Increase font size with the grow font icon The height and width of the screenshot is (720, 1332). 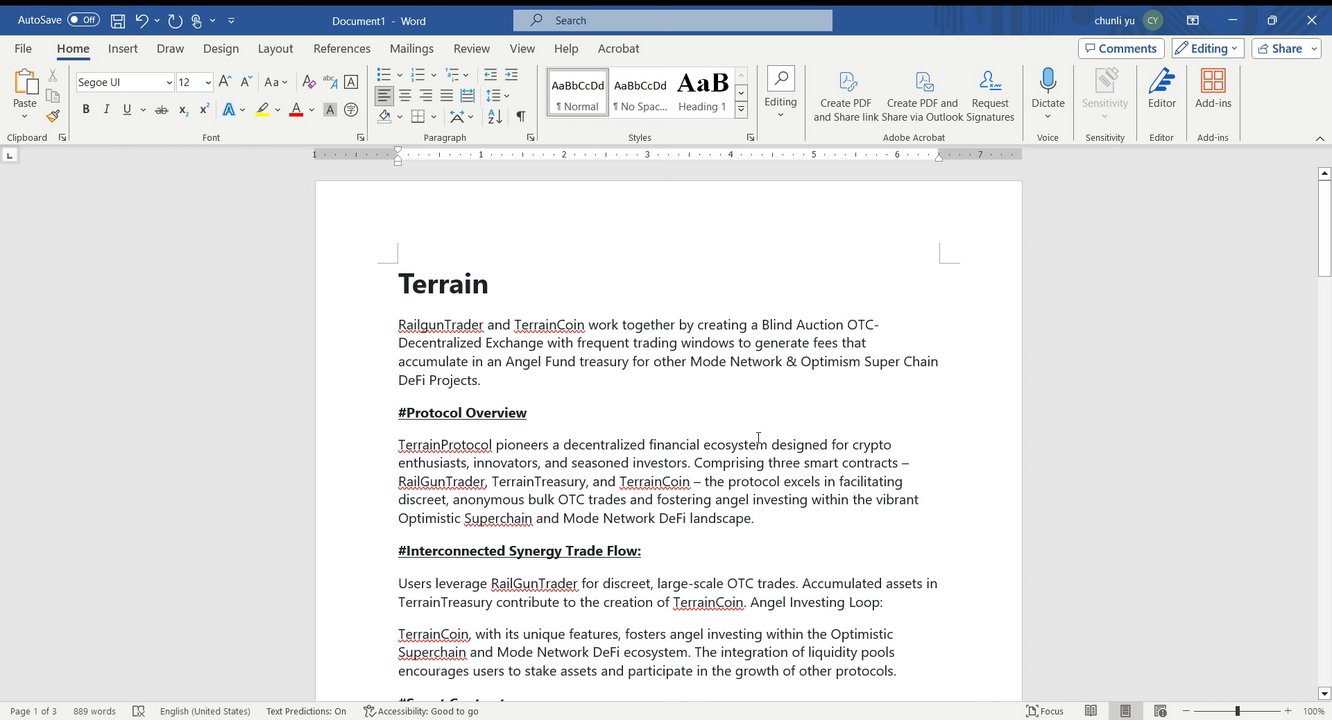(x=225, y=82)
